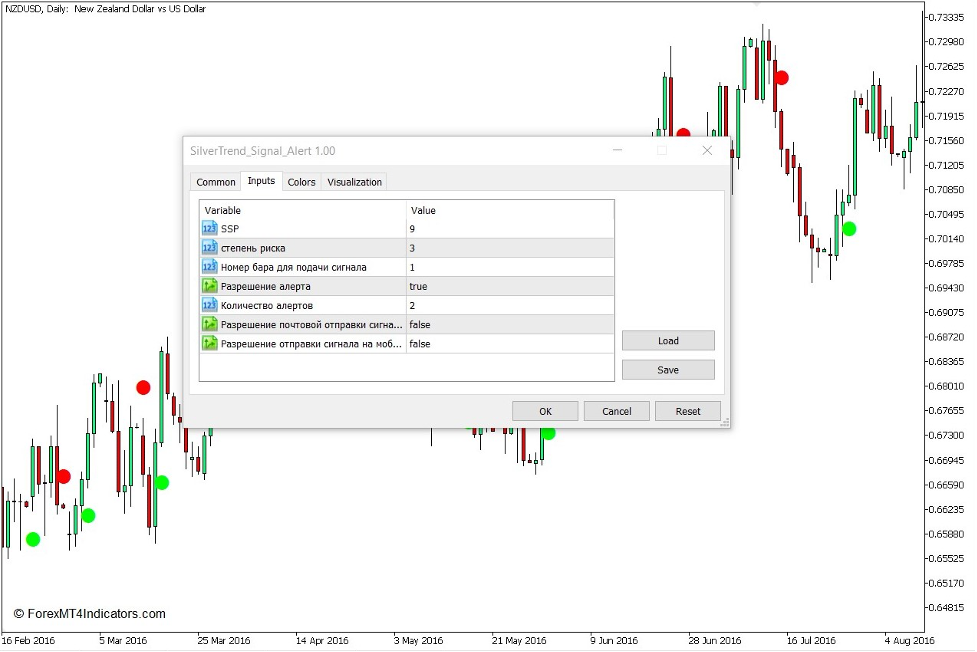Click the icon beside степень риска

[209, 248]
